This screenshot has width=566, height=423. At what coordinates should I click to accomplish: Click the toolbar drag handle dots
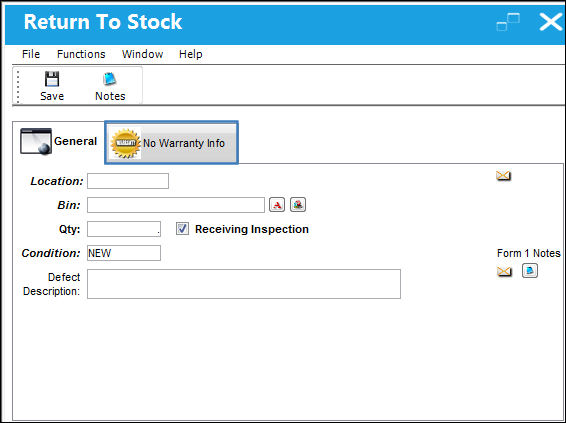(18, 87)
